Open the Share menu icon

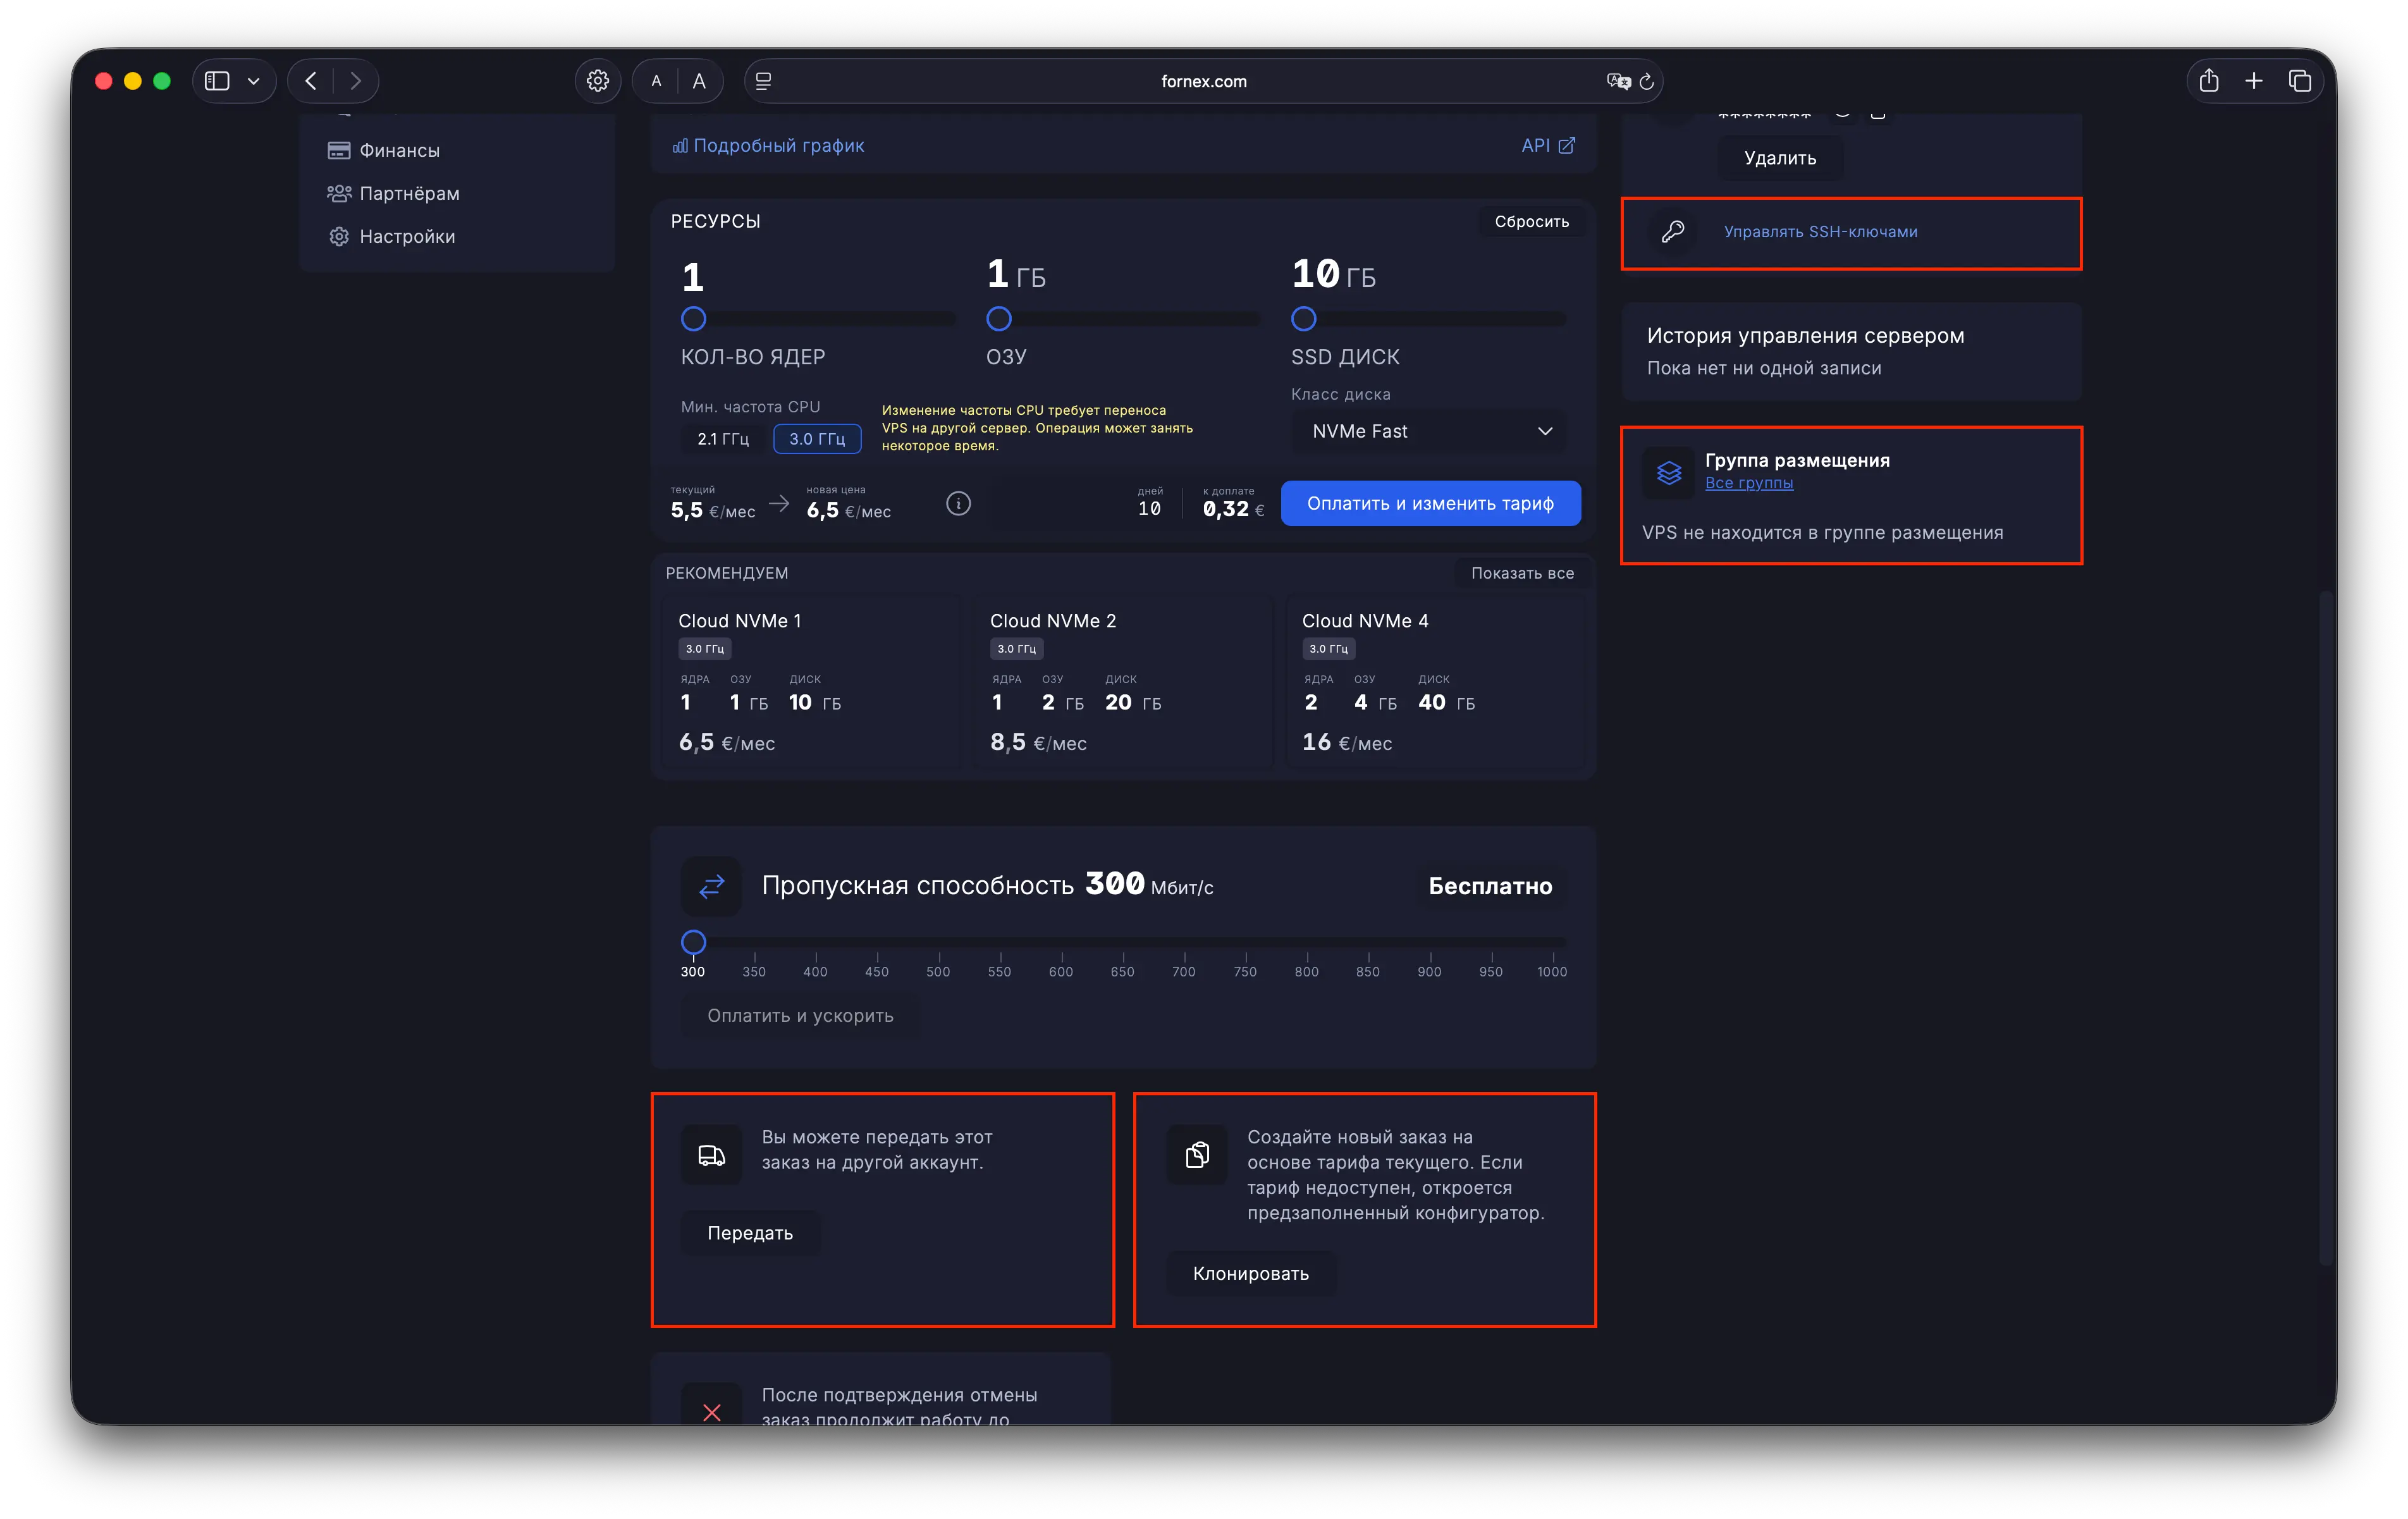[2209, 81]
